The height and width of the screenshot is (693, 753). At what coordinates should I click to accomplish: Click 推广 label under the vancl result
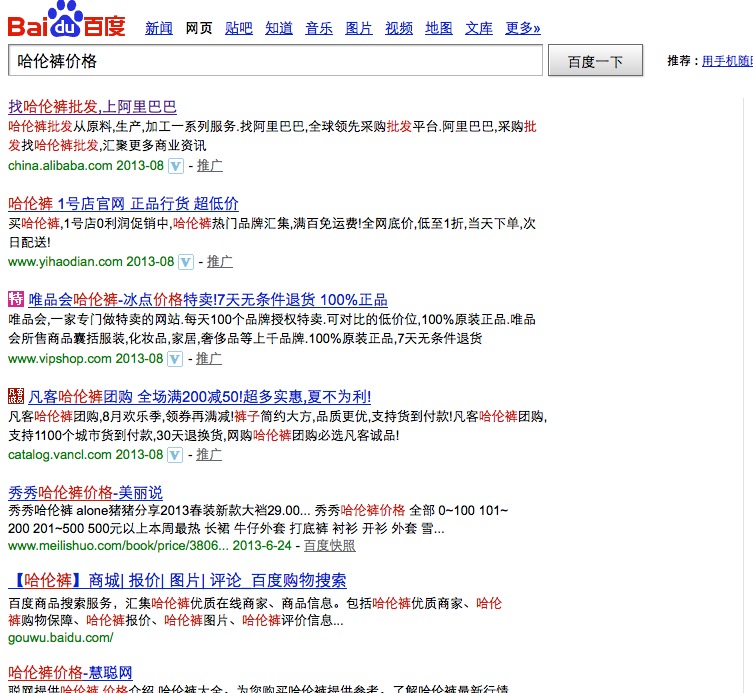208,455
